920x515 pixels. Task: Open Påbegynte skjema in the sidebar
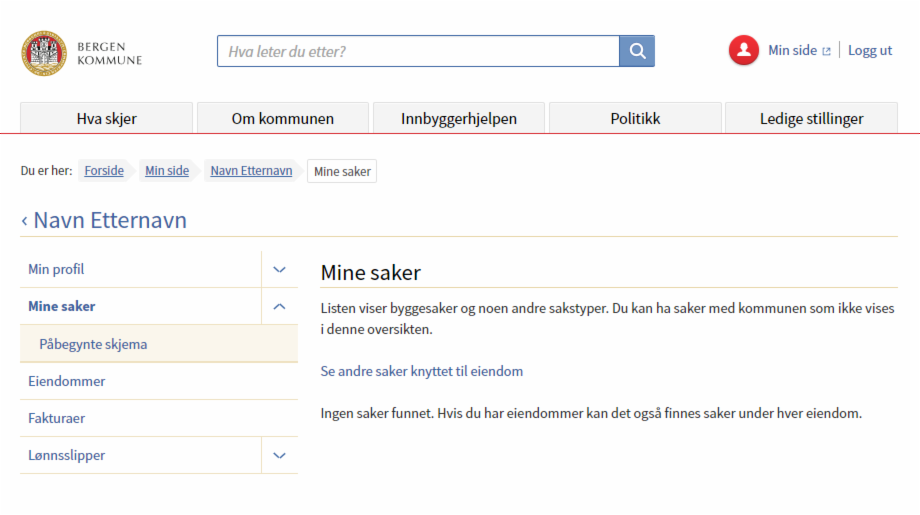pos(93,344)
